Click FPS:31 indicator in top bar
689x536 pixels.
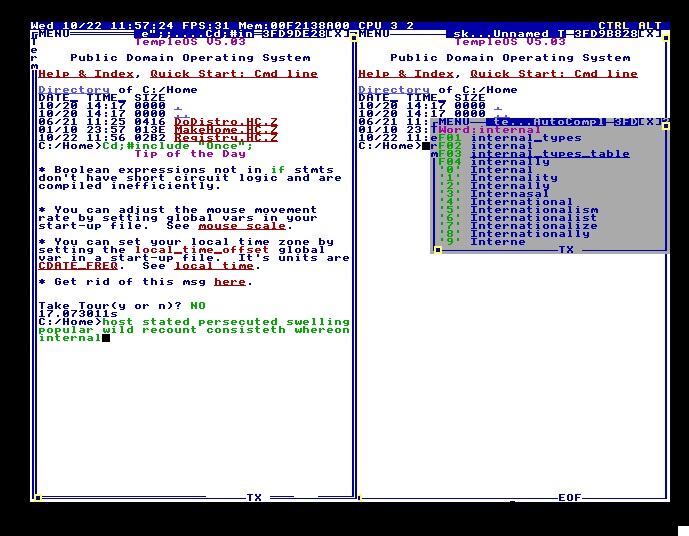coord(206,26)
